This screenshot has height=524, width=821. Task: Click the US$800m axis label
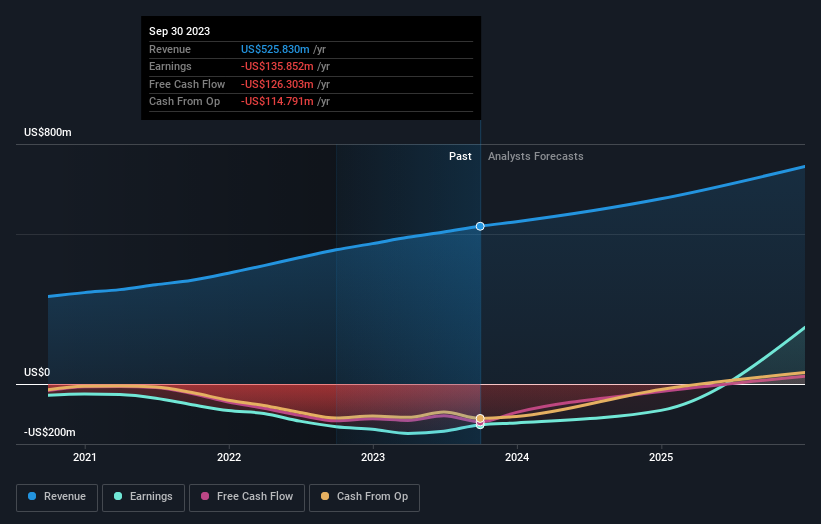tap(48, 132)
